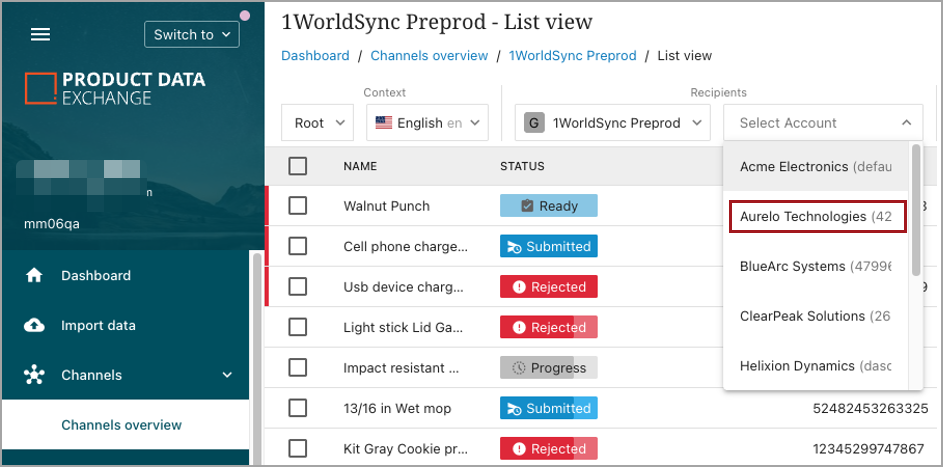The height and width of the screenshot is (467, 943).
Task: Click the Rejected status badge for Usb device charger
Action: coord(548,287)
